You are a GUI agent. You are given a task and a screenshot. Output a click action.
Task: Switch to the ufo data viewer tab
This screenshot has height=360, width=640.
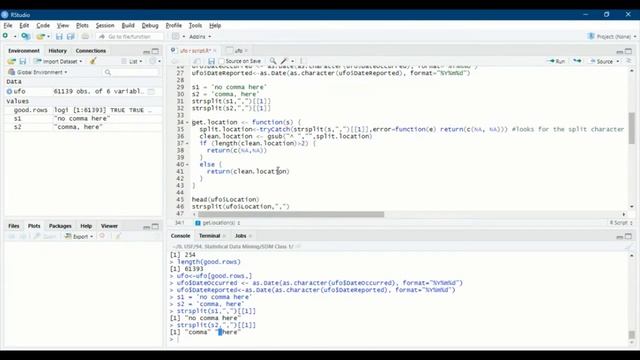(238, 51)
